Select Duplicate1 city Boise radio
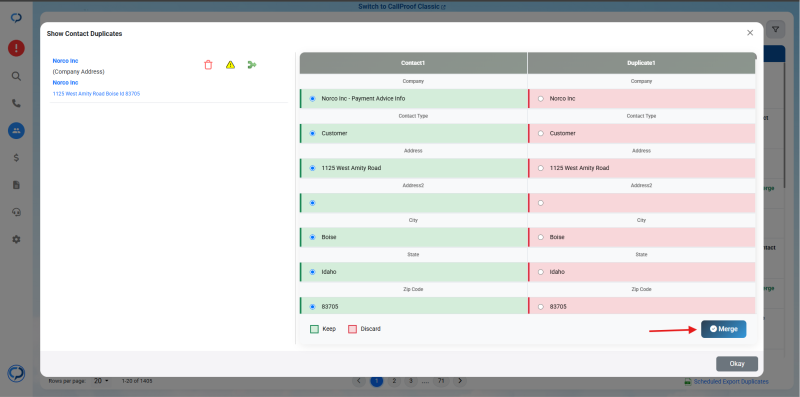Screen dimensions: 800x397 coord(541,237)
